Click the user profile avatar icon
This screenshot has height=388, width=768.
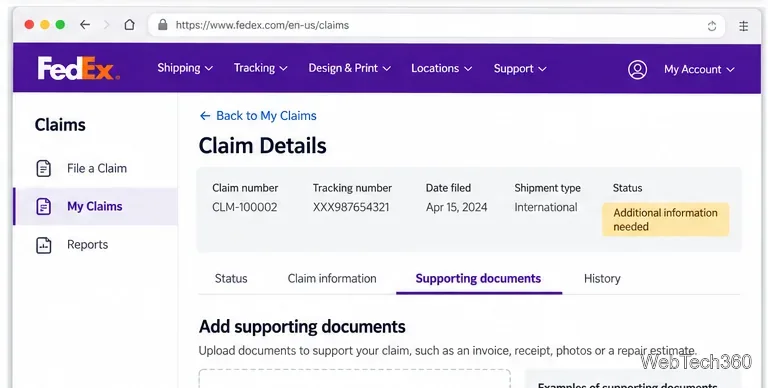click(637, 70)
